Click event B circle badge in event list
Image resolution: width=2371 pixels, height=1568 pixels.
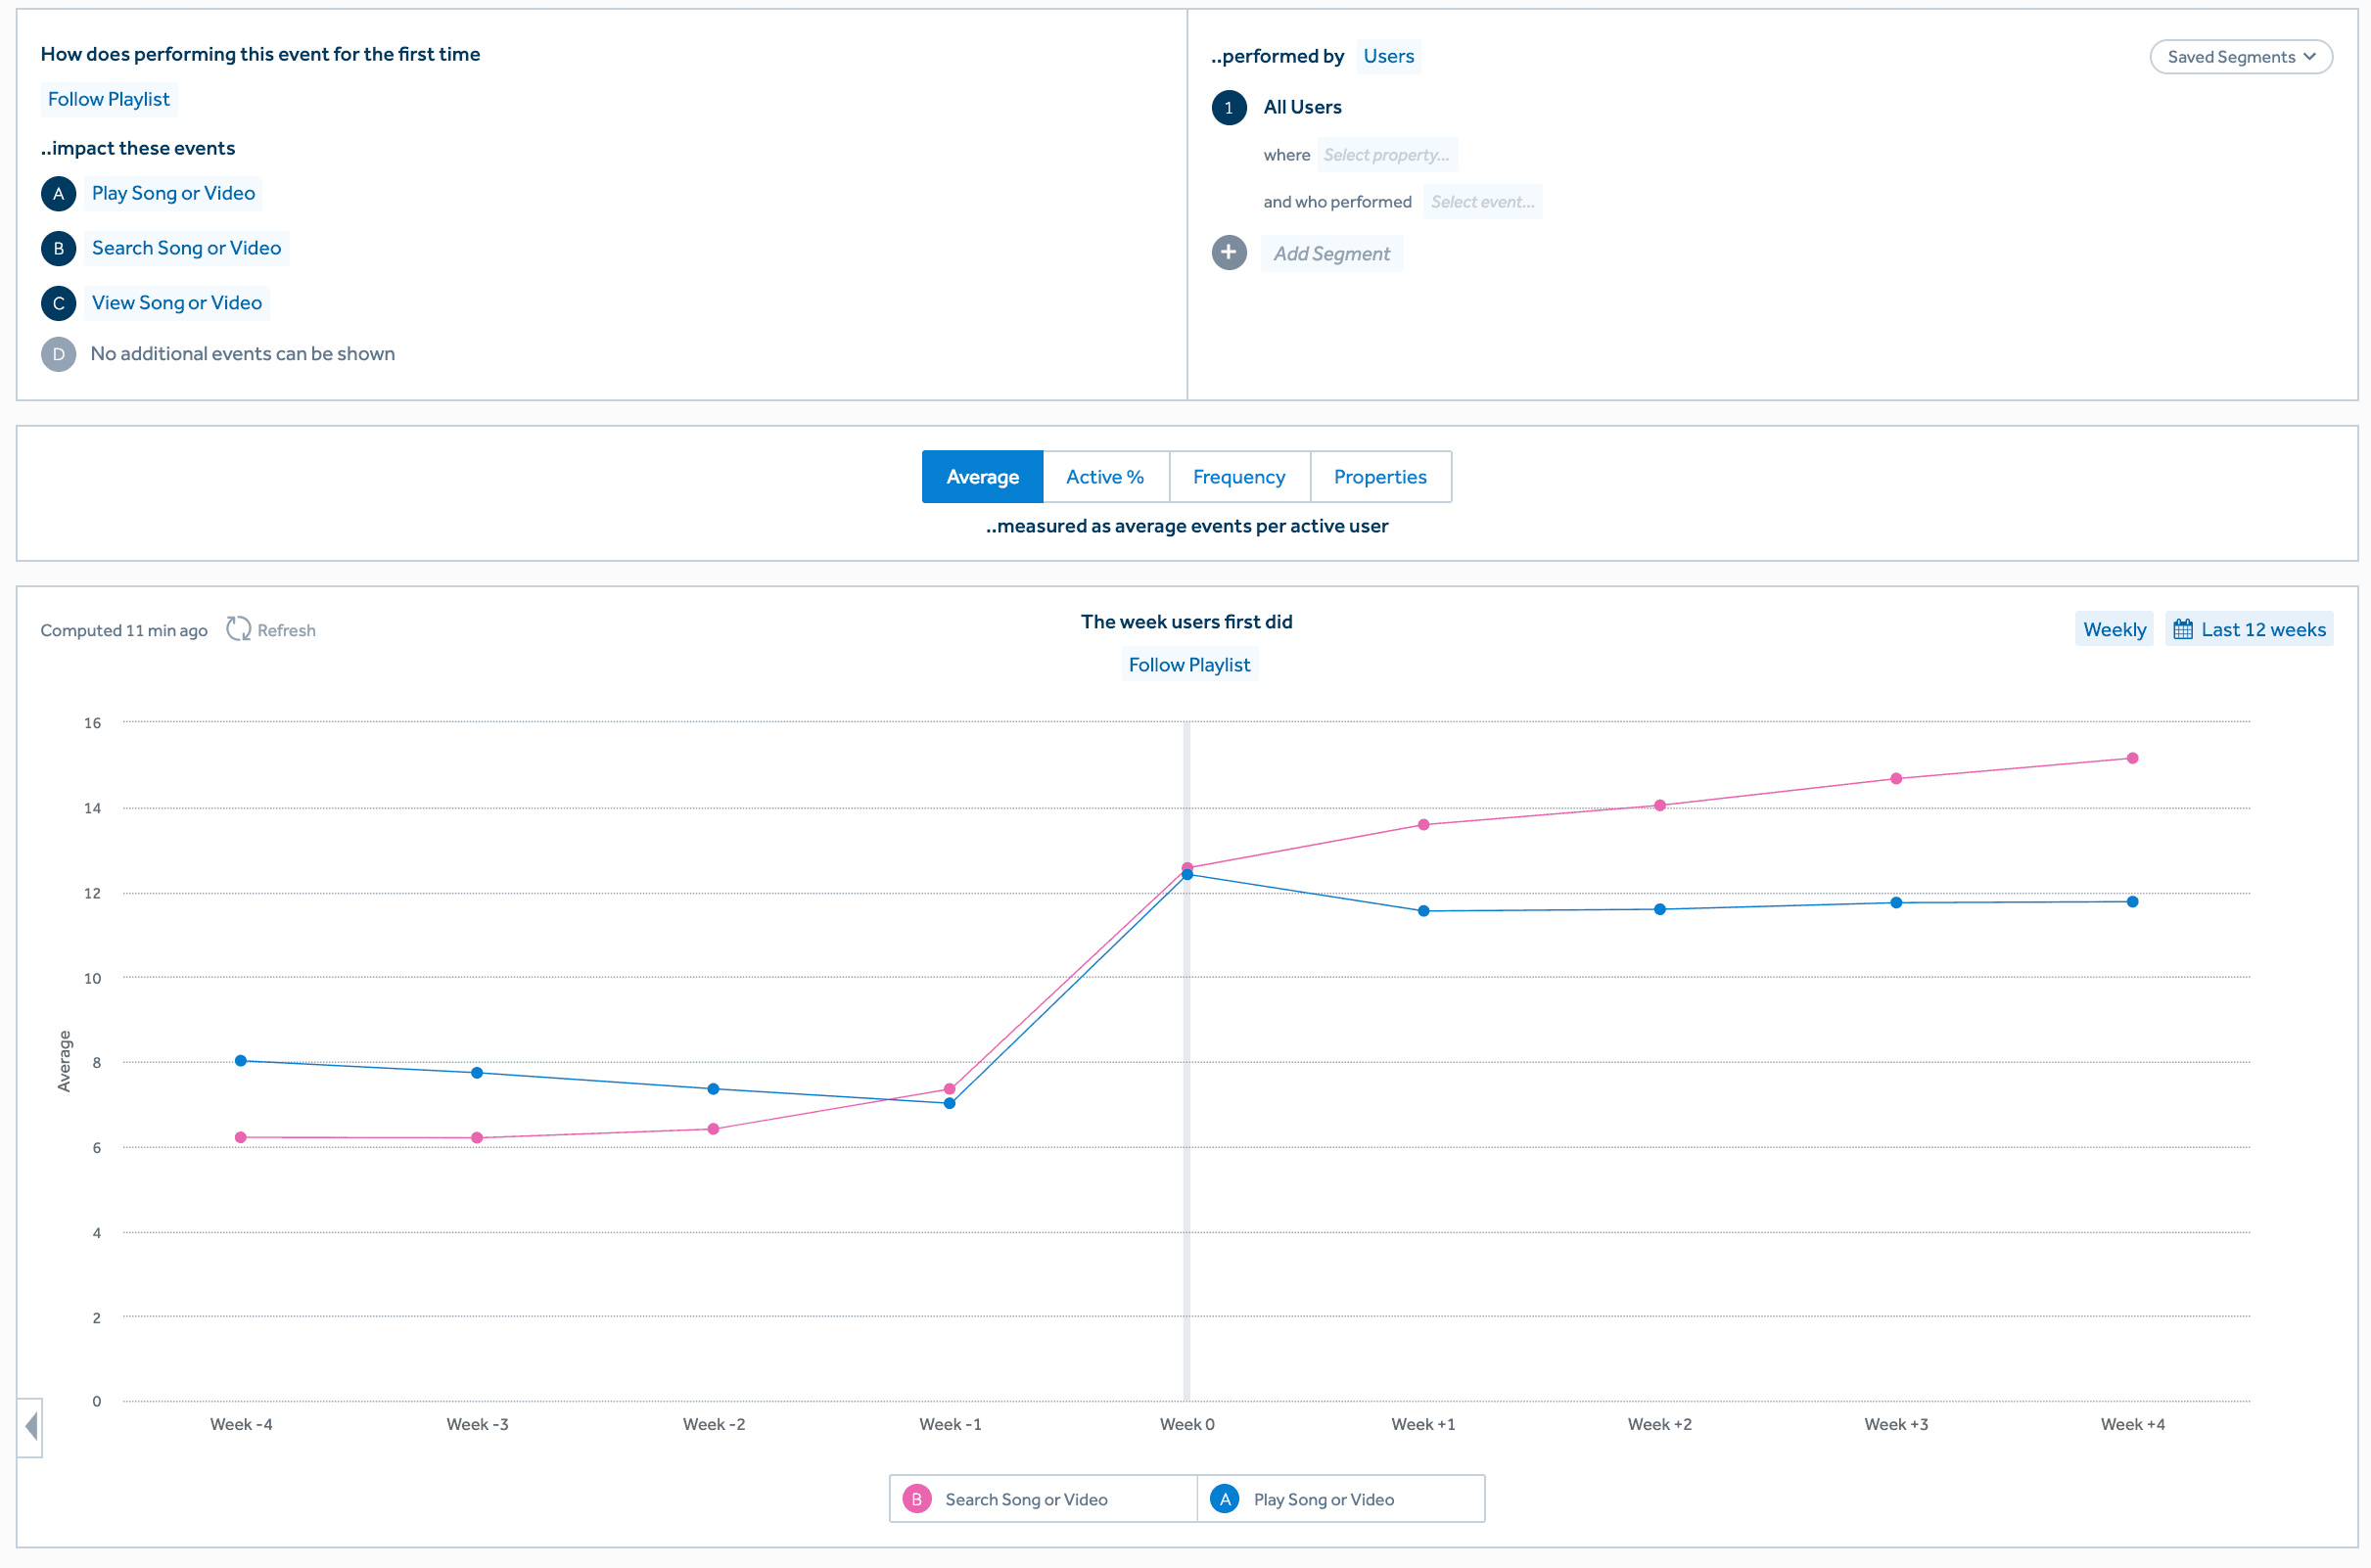(59, 248)
